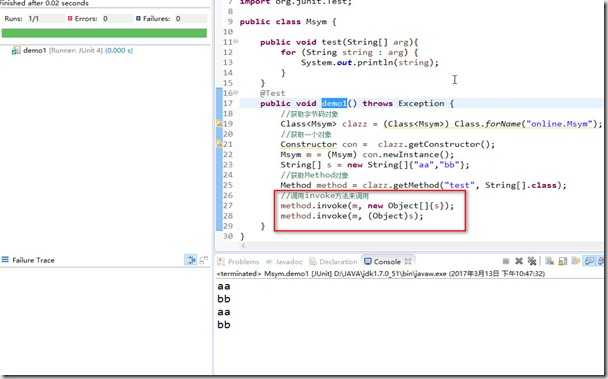
Task: Select the Console tab
Action: [387, 261]
